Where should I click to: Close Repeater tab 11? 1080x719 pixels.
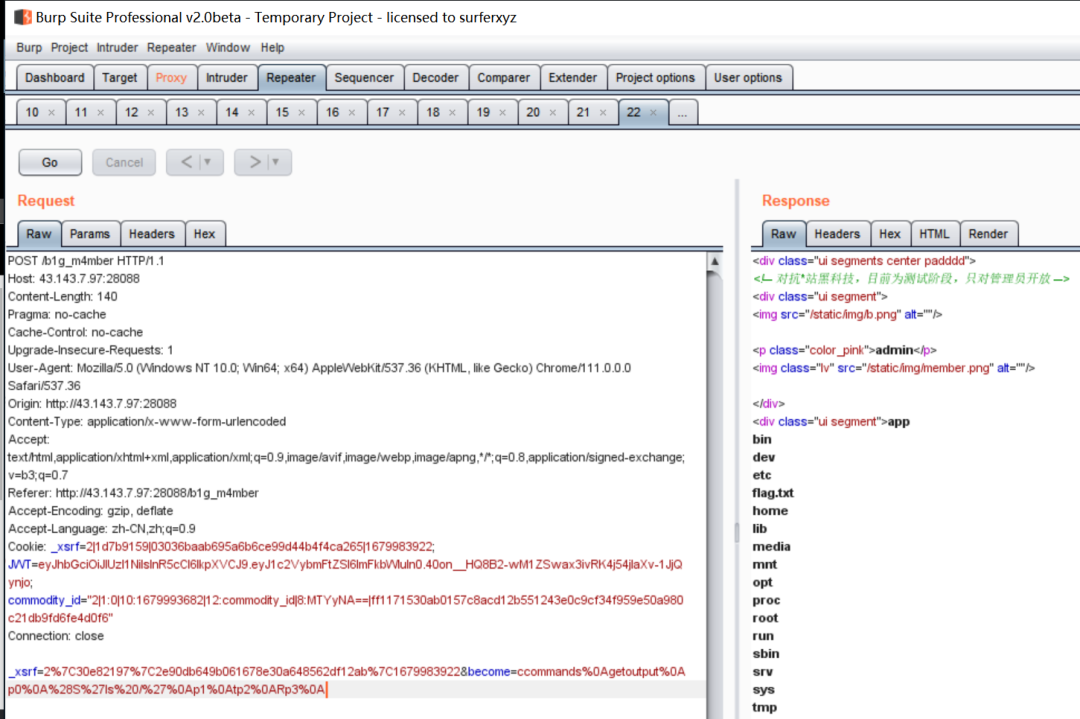click(101, 112)
